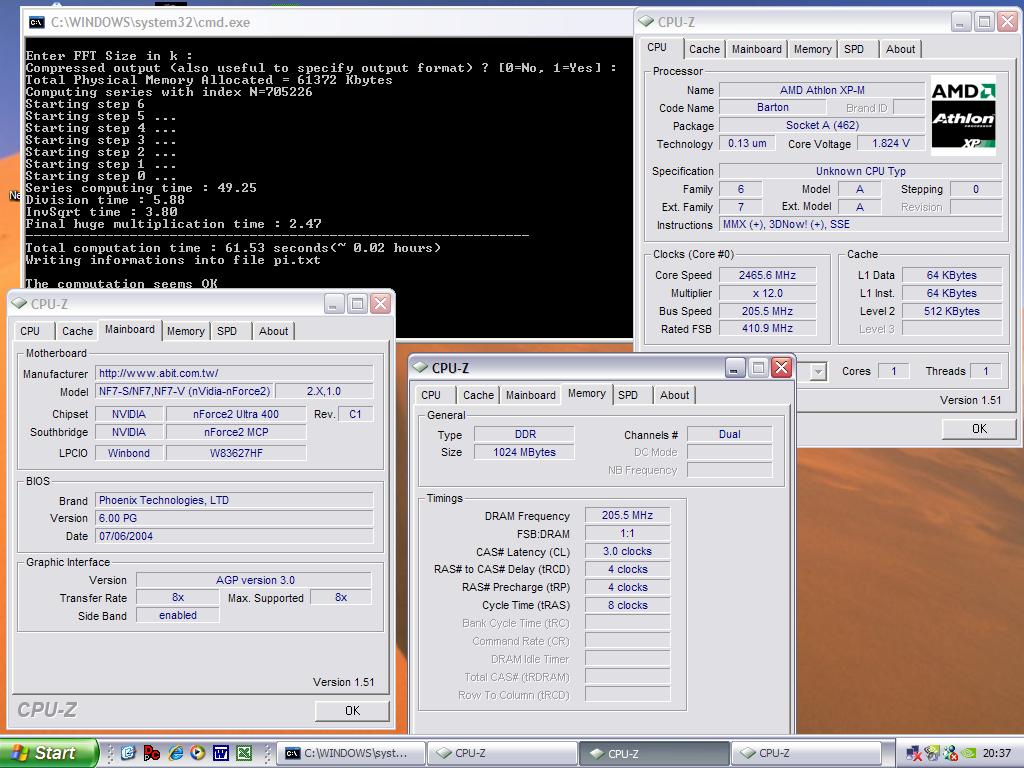Click OK in the processor CPU-Z window

tap(979, 429)
